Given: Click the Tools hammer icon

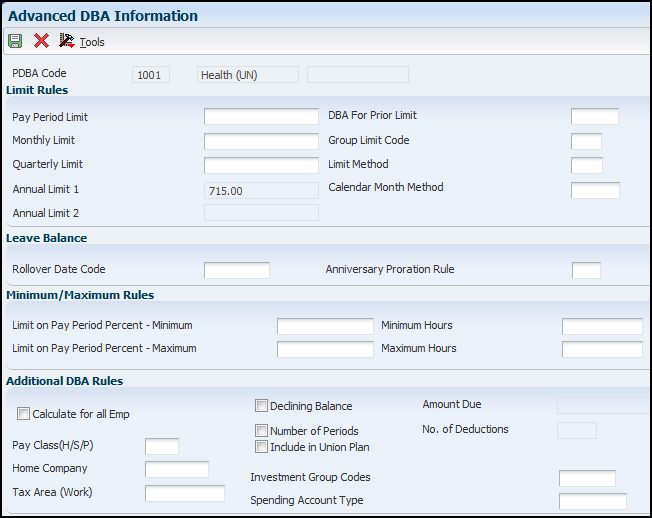Looking at the screenshot, I should [x=67, y=41].
